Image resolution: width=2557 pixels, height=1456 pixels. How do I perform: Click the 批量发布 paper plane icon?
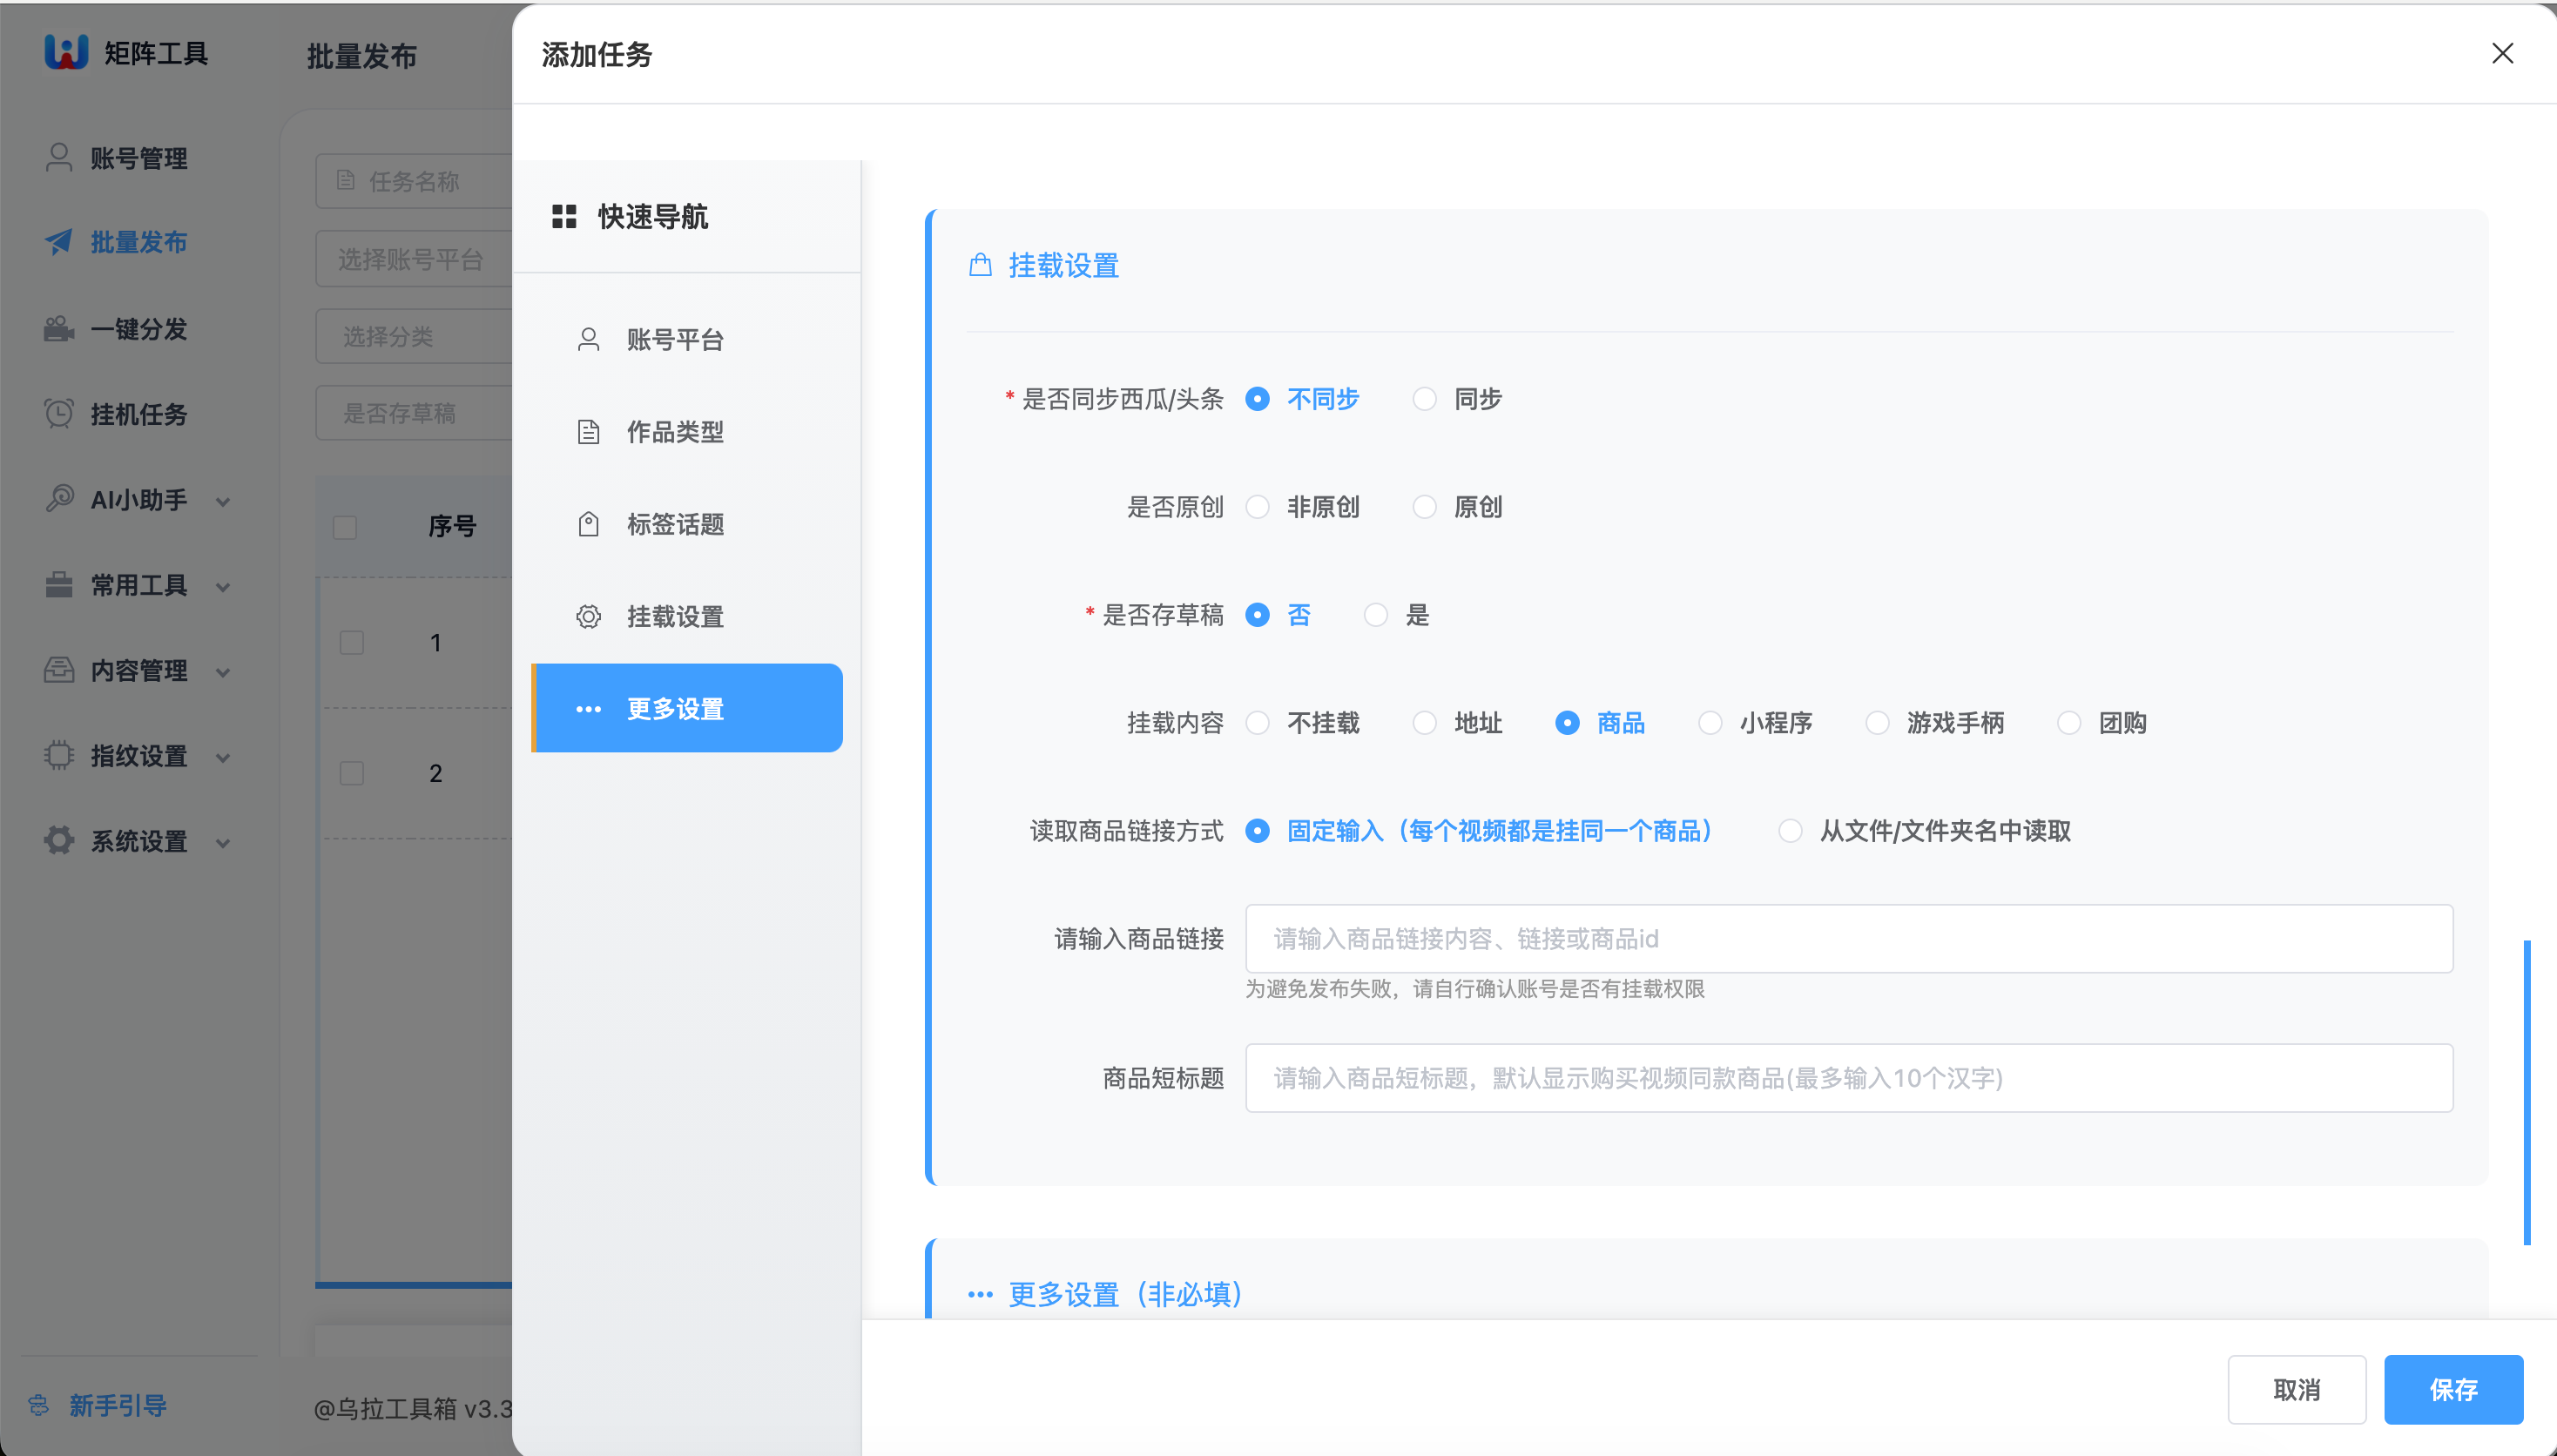(59, 241)
